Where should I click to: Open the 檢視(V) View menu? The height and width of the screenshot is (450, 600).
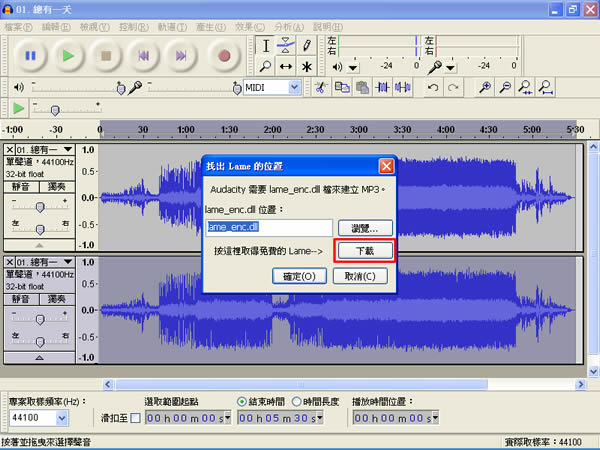pos(95,27)
